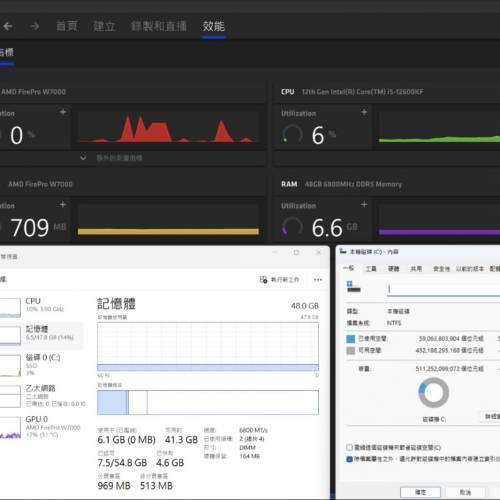Open the 錄製和直播 tab
Screen dimensions: 500x500
[159, 26]
